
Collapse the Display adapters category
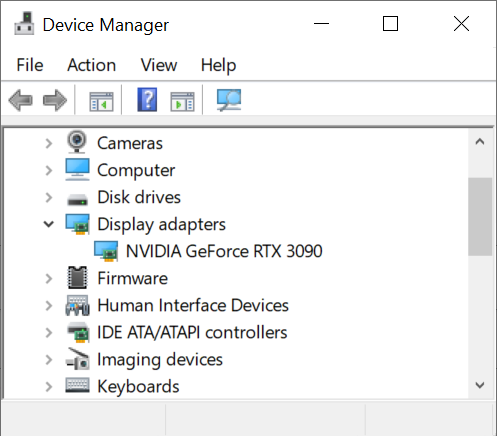49,224
